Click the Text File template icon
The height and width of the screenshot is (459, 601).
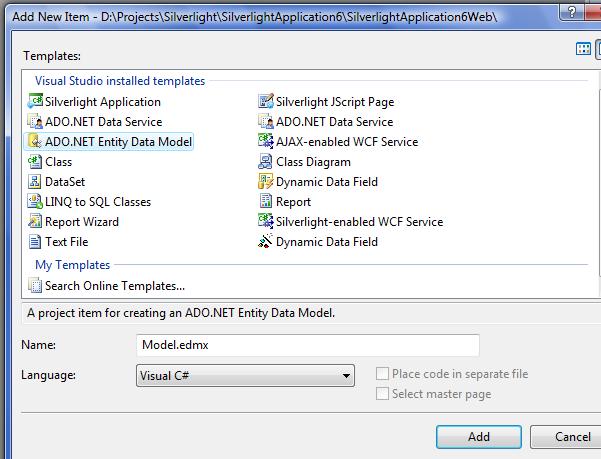(36, 242)
